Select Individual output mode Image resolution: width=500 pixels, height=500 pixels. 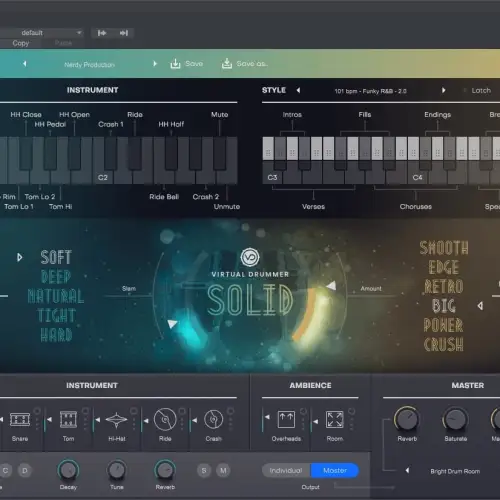click(x=286, y=470)
